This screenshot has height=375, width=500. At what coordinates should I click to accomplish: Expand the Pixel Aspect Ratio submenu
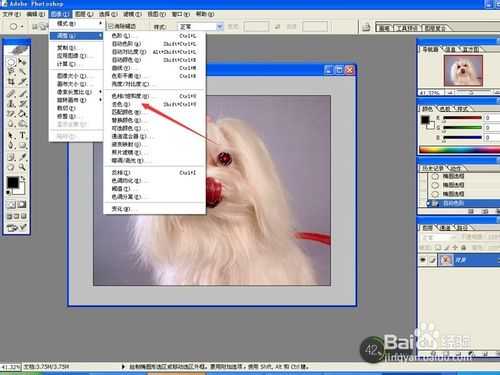tap(76, 92)
